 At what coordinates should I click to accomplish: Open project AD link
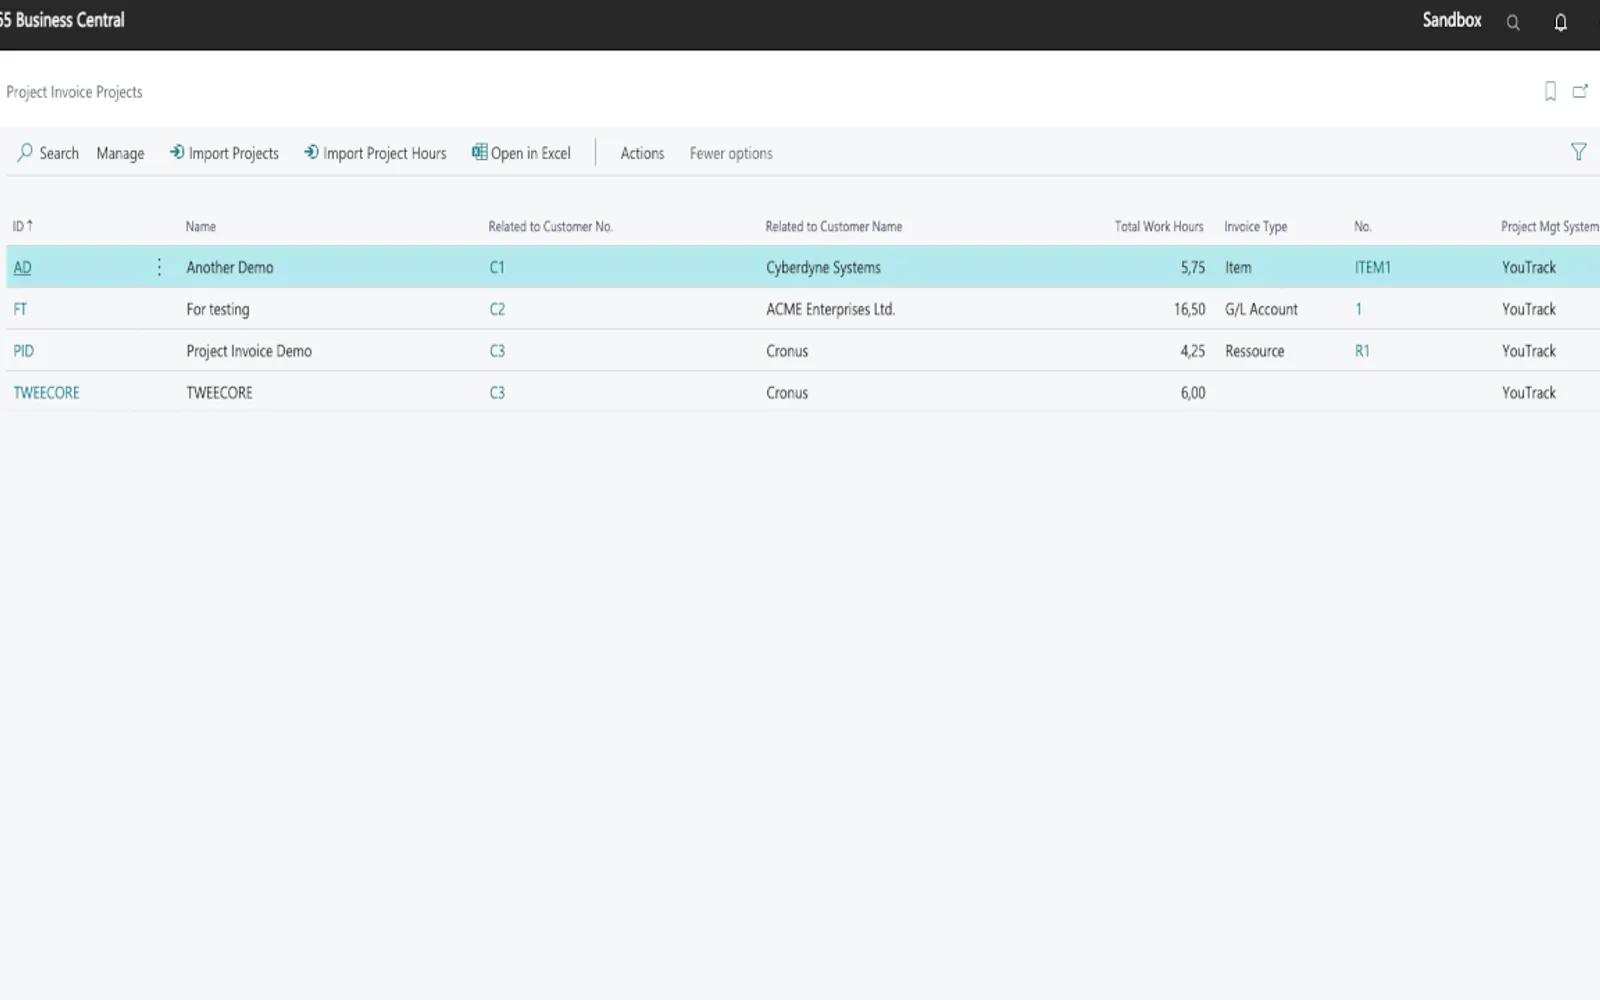[x=22, y=267]
